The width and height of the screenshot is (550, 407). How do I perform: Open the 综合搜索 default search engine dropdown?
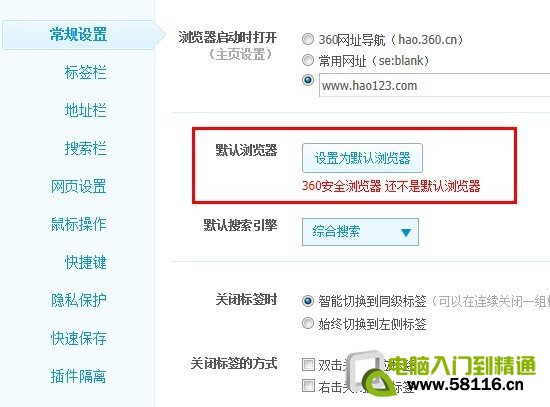360,232
